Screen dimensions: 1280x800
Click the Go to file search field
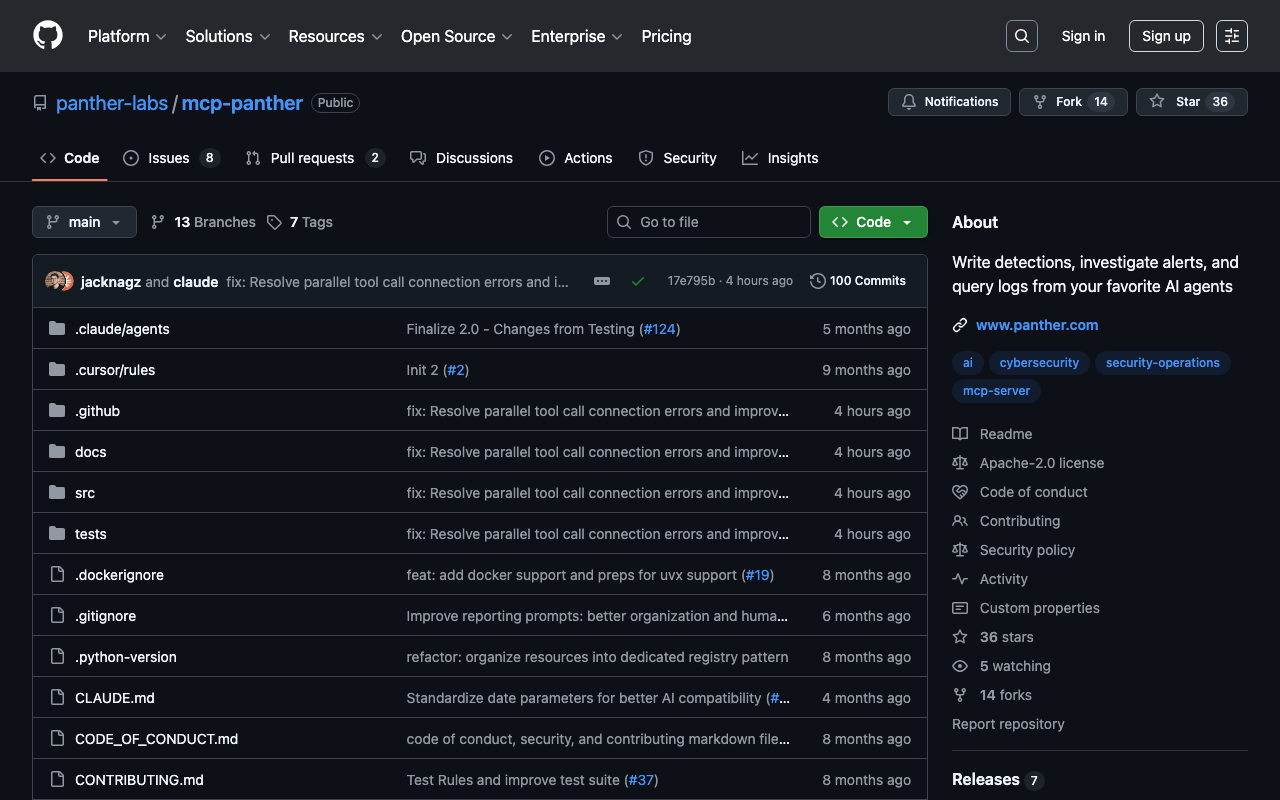708,222
